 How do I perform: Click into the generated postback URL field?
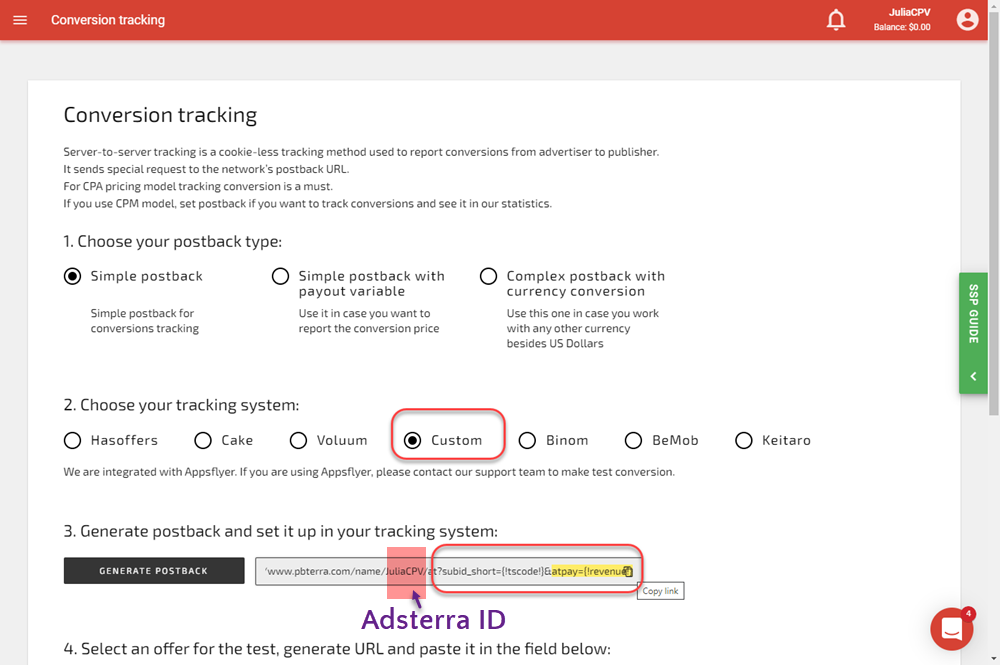pyautogui.click(x=446, y=571)
